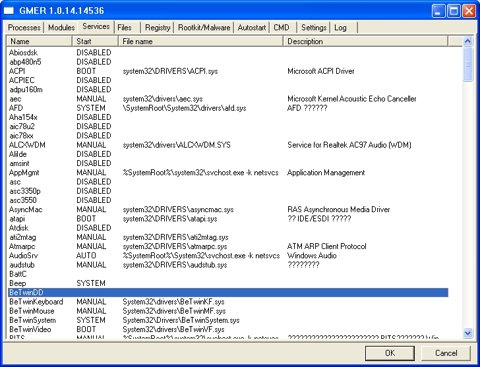Click the Windows Audio description
The image size is (480, 367).
click(x=312, y=256)
